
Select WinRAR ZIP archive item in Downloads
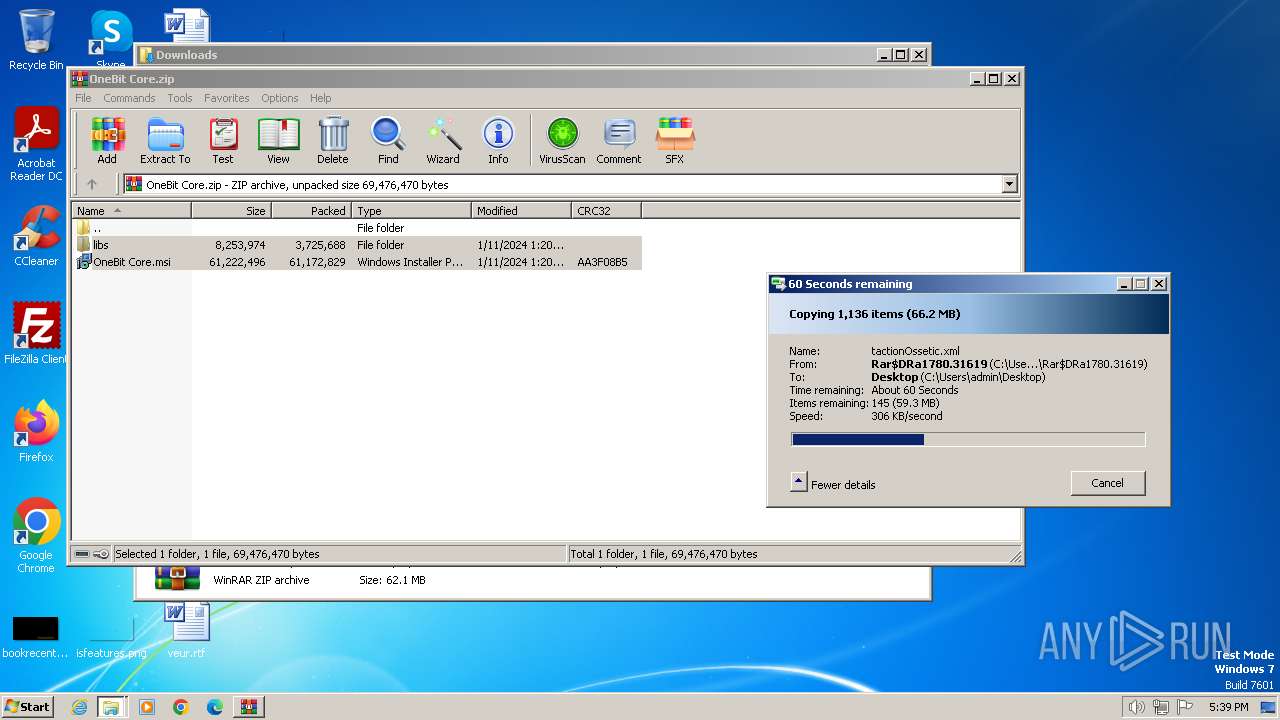tap(290, 579)
